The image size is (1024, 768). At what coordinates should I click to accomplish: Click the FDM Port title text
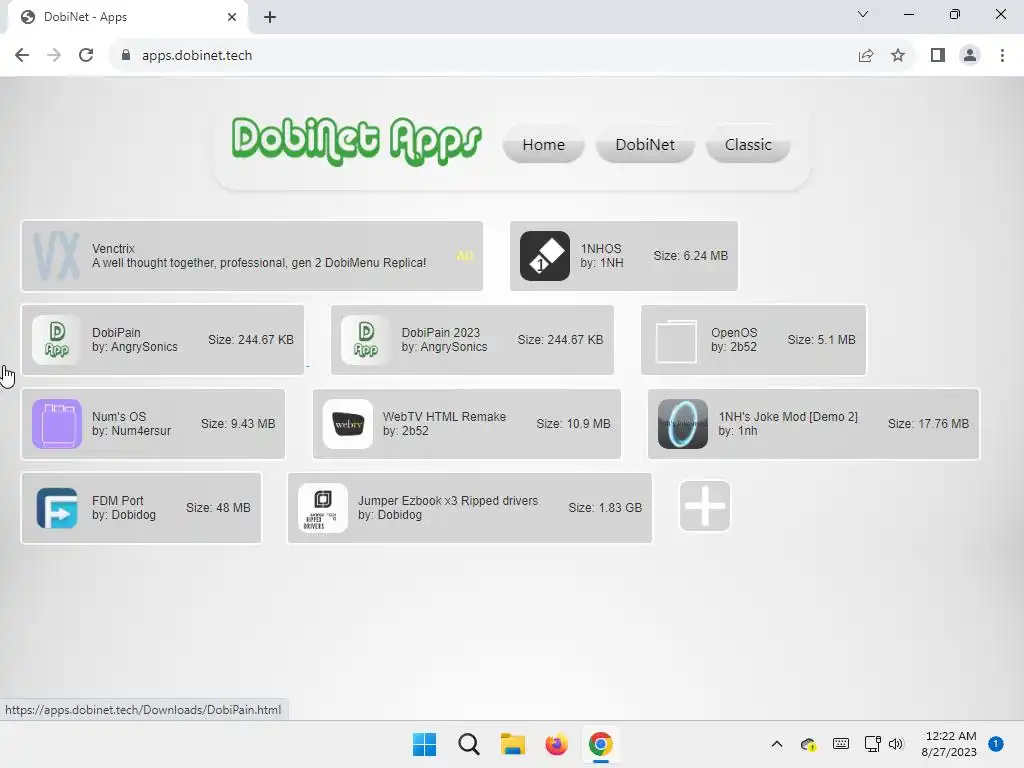118,500
